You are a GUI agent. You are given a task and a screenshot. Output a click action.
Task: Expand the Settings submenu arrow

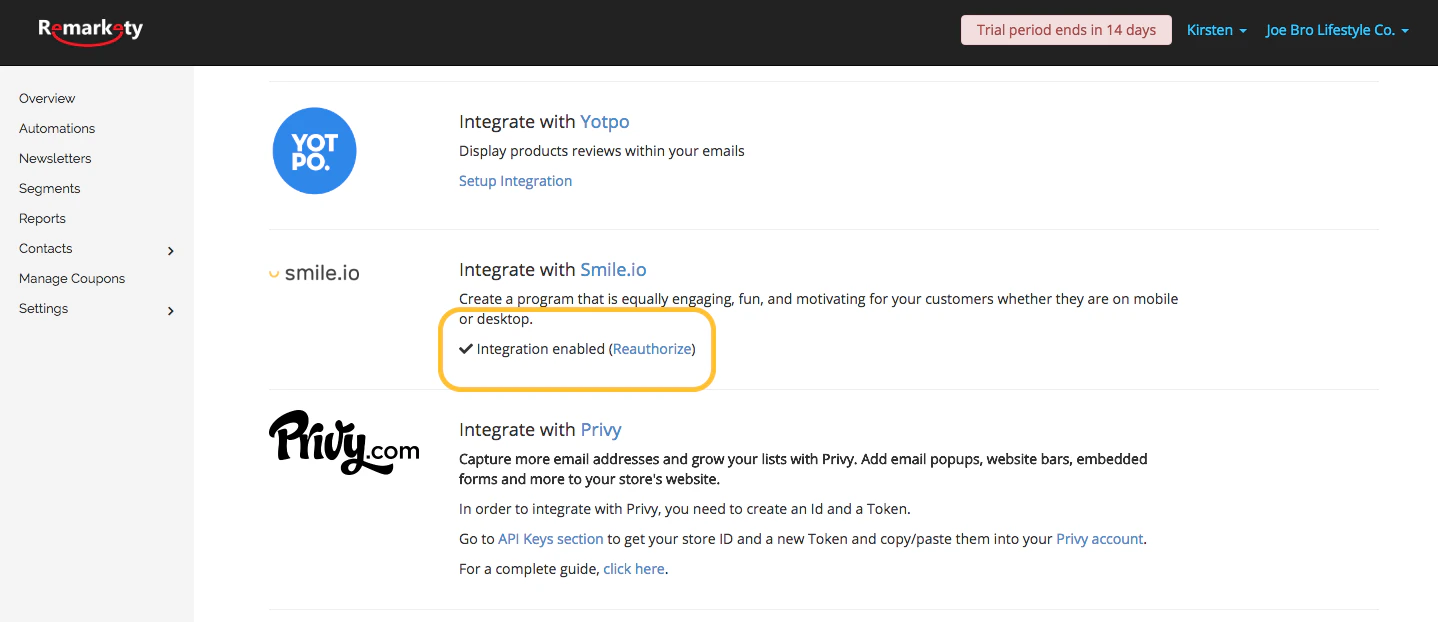coord(171,310)
